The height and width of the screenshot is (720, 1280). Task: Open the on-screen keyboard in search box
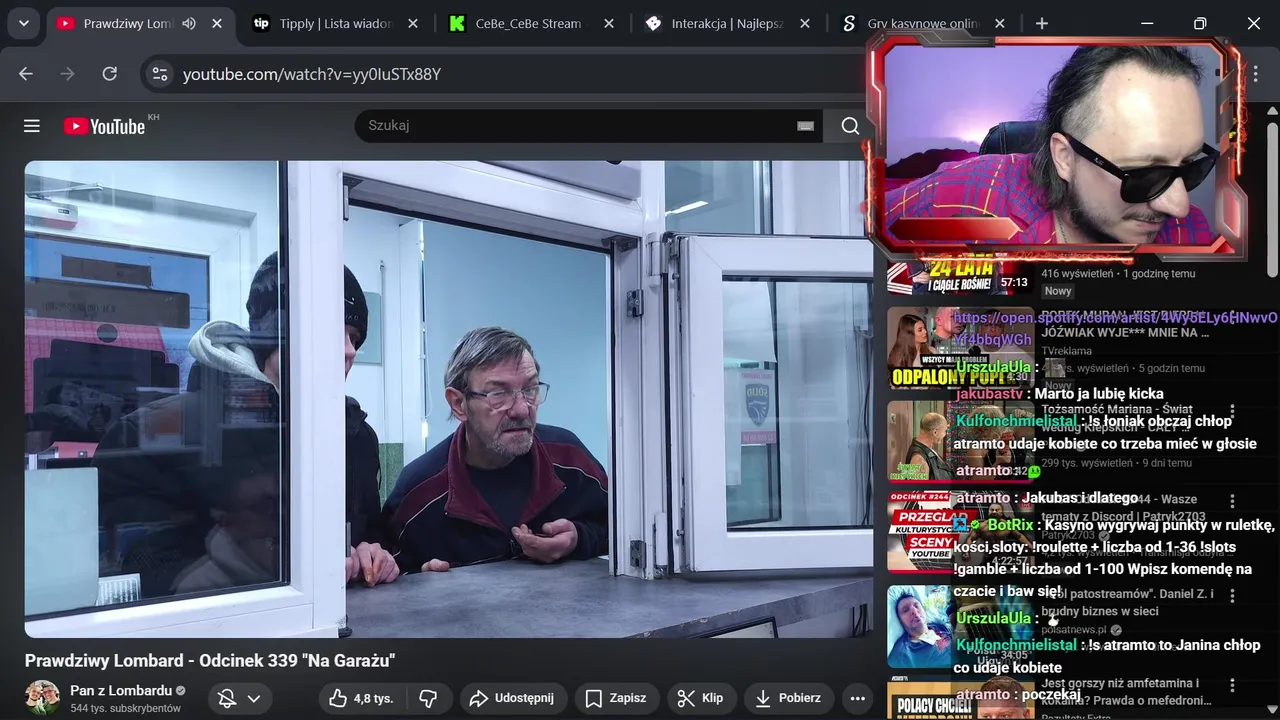(805, 126)
